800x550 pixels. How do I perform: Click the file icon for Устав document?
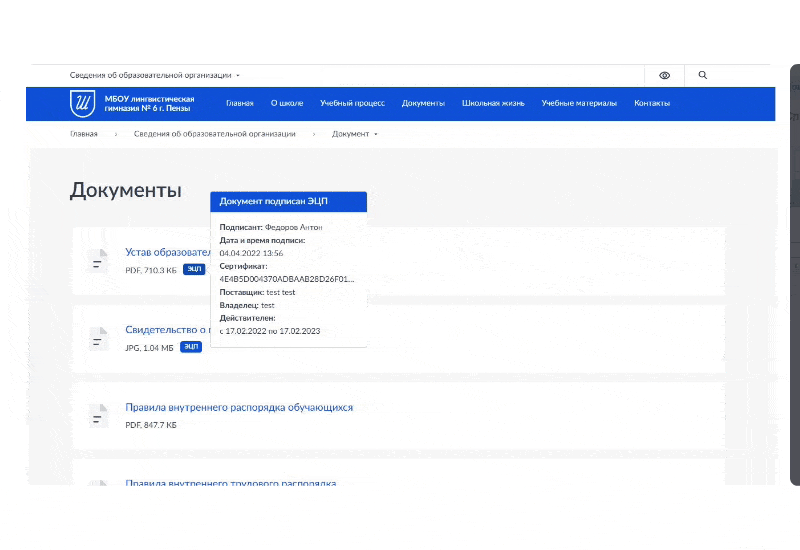(97, 261)
